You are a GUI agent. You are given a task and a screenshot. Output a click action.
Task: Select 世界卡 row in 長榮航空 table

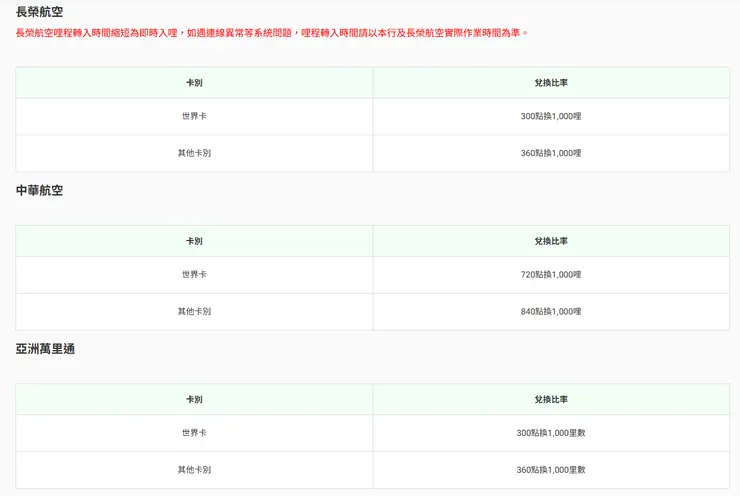click(x=372, y=117)
